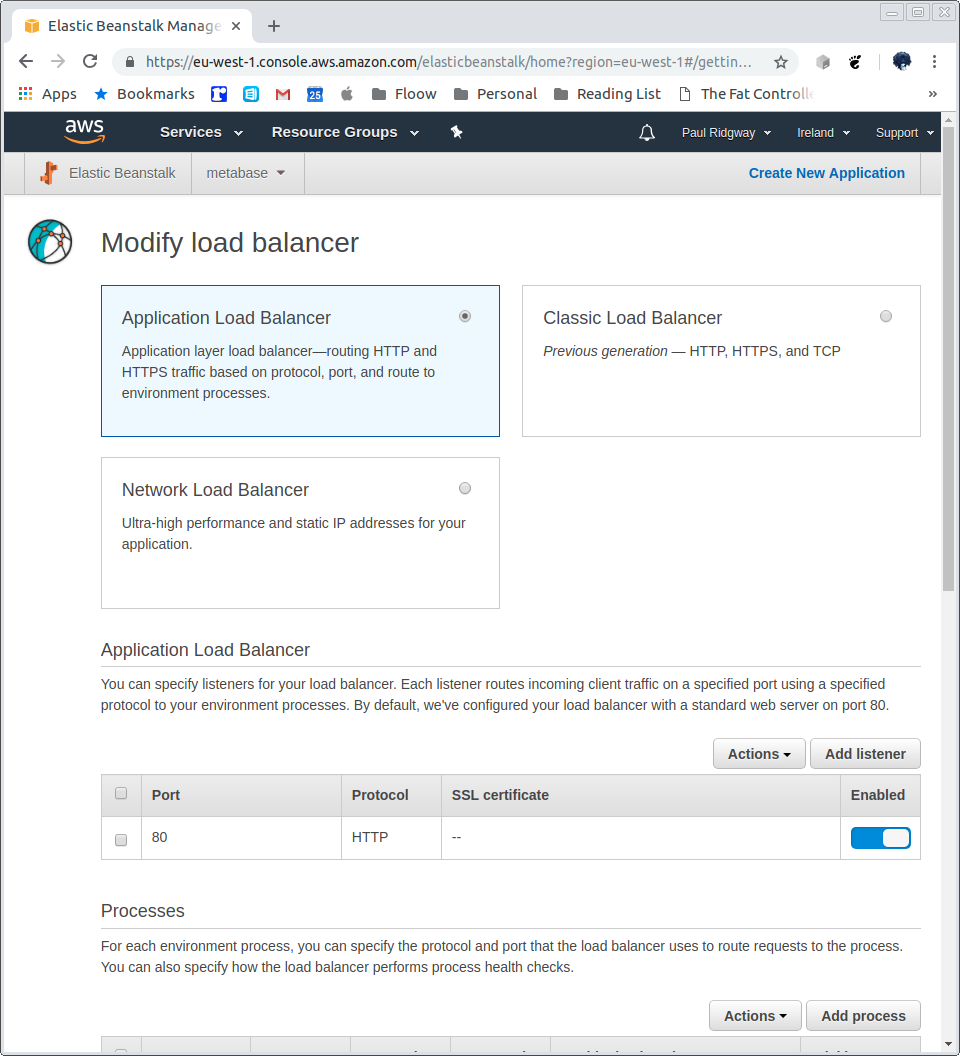Open the Reading List bookmarks folder

pyautogui.click(x=607, y=94)
